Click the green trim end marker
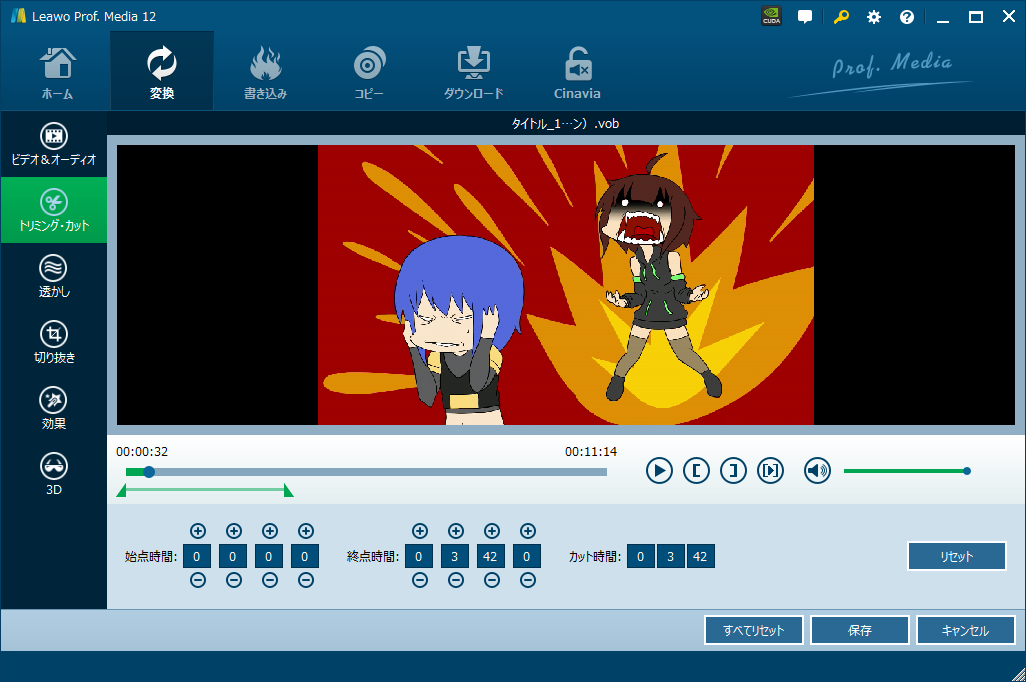This screenshot has height=682, width=1026. [288, 491]
